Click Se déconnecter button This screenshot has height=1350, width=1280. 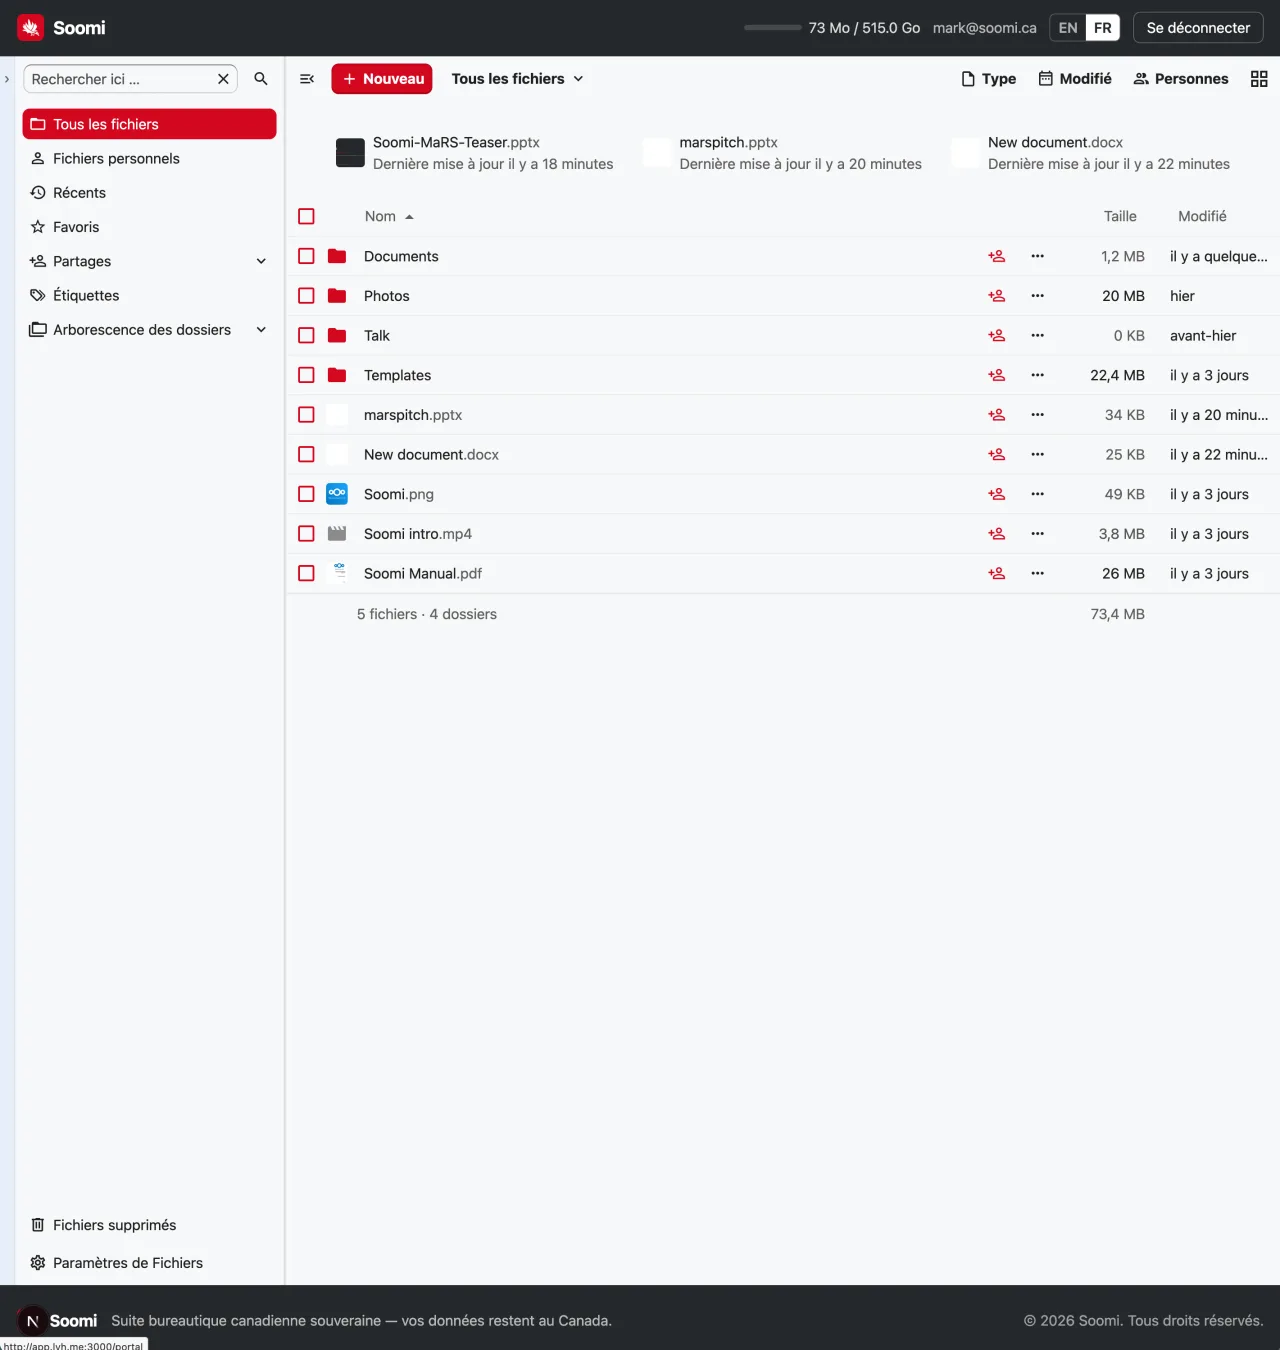click(1198, 28)
